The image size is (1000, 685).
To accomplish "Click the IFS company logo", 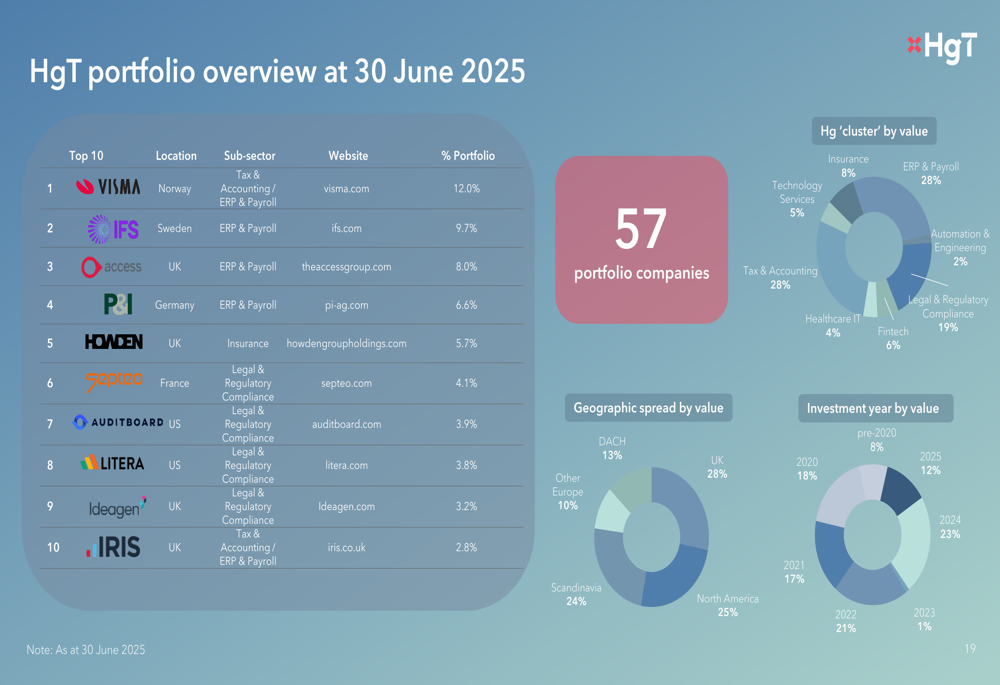I will pos(112,229).
